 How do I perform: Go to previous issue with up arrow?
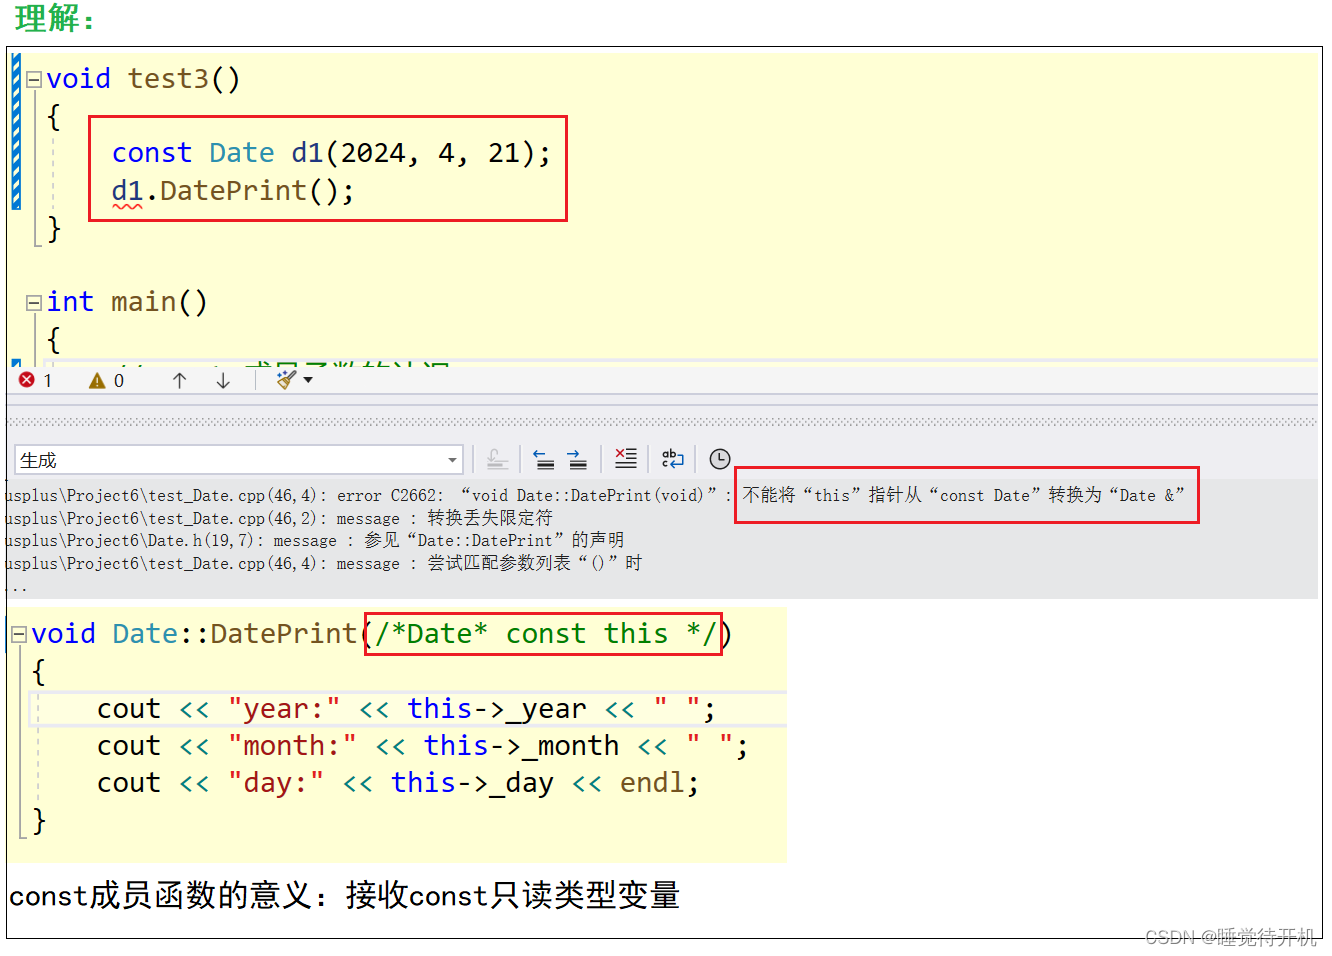click(x=180, y=380)
